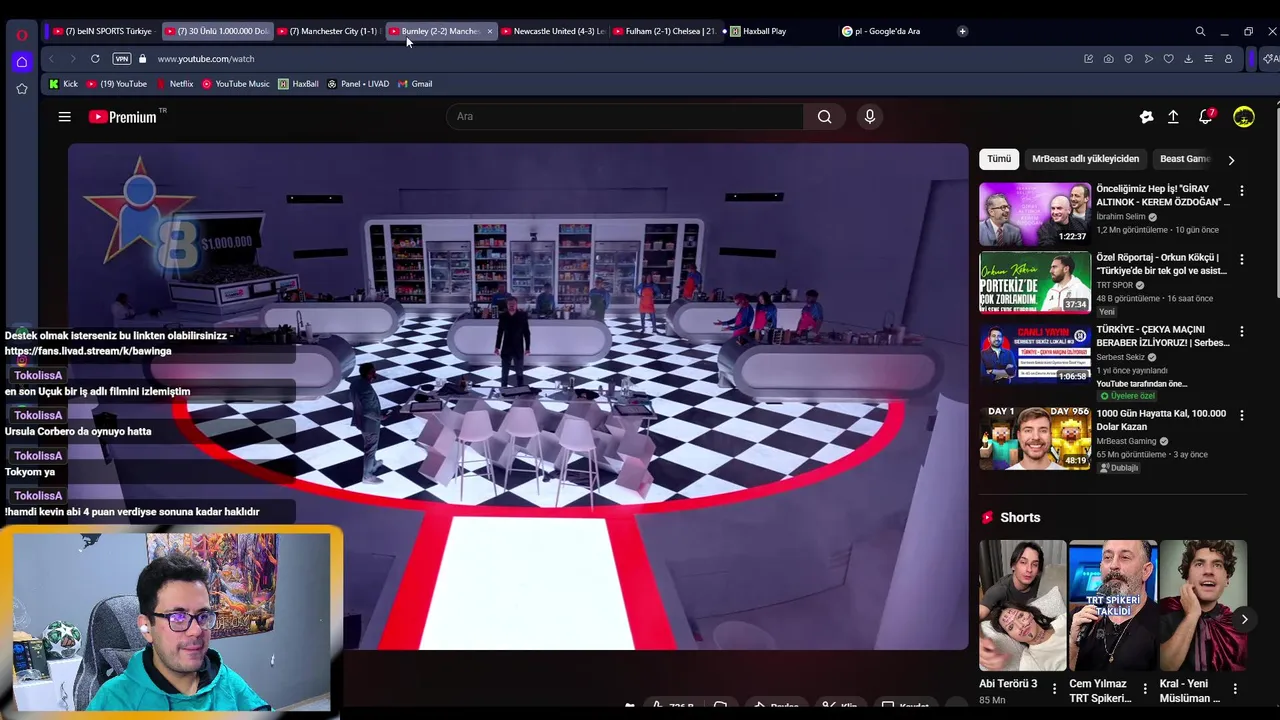Show more Shorts with next arrow

(x=1244, y=619)
